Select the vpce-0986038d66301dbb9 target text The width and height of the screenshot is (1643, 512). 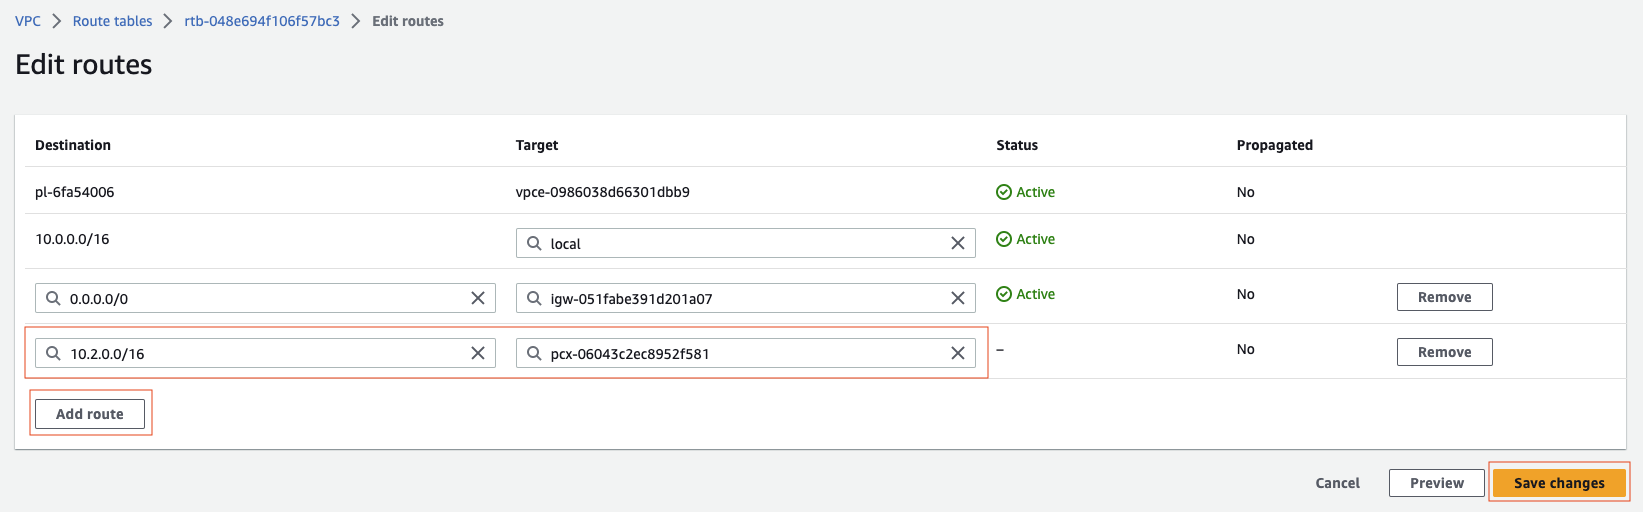(x=603, y=192)
